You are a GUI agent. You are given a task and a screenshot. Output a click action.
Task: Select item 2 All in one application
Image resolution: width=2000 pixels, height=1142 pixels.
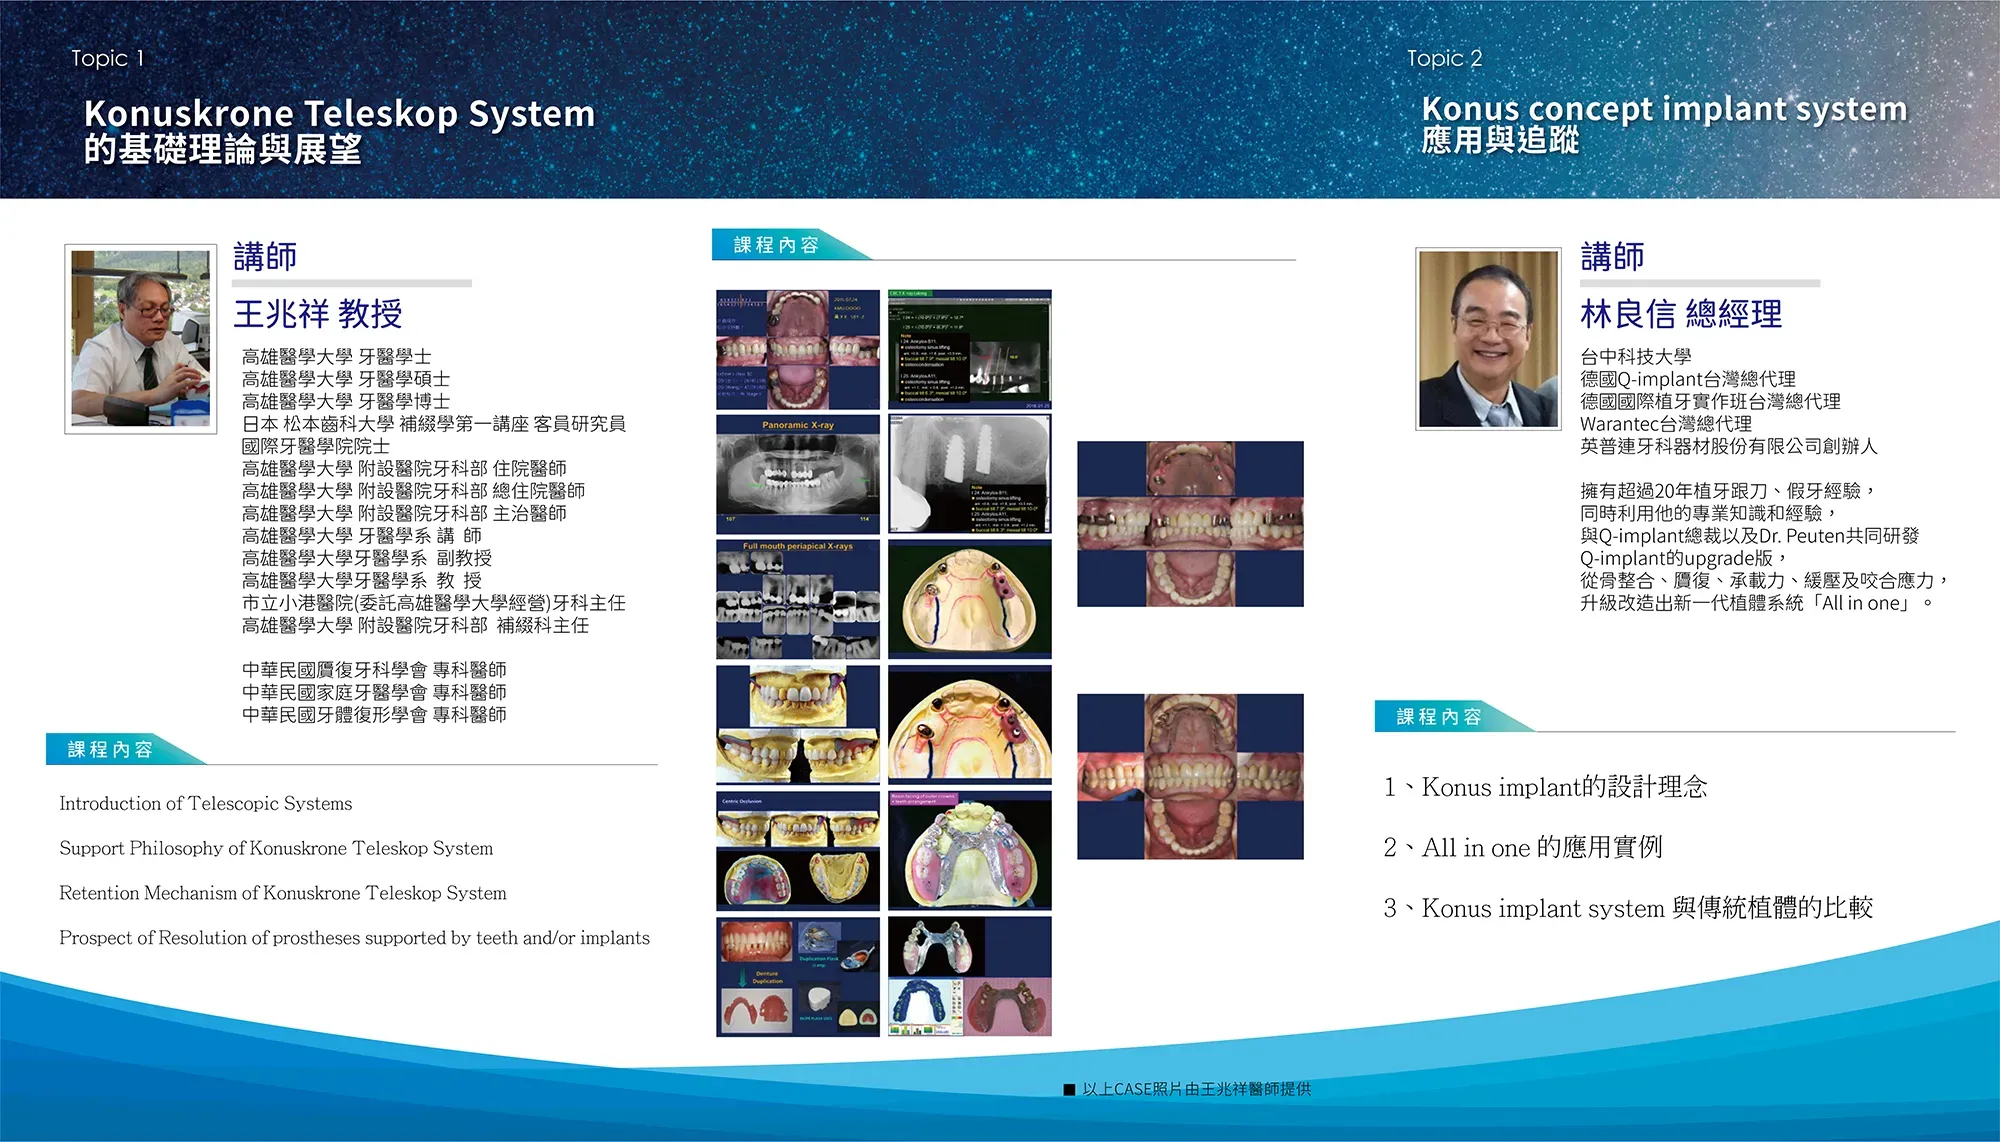tap(1523, 847)
